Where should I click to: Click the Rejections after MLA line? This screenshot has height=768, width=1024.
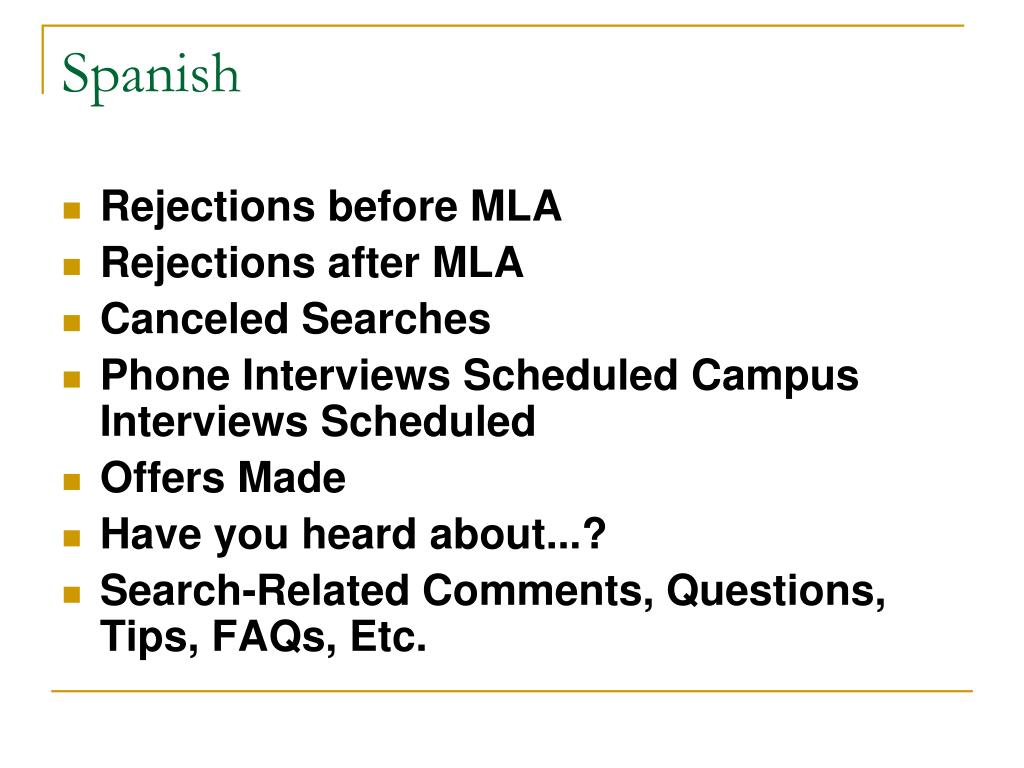312,264
